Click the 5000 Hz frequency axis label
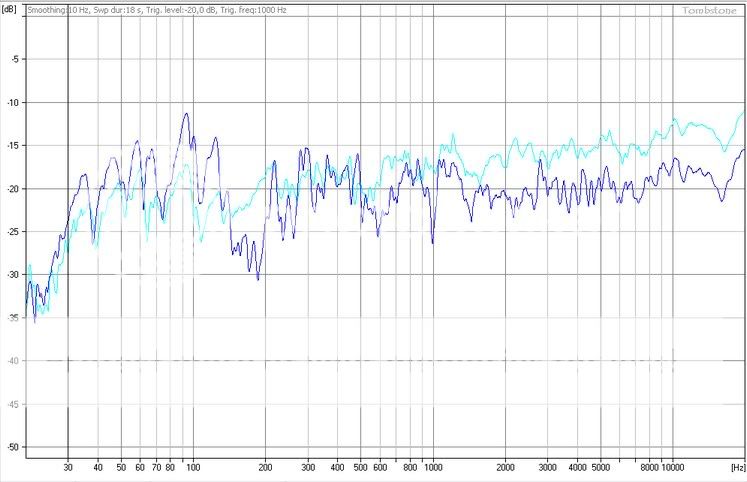This screenshot has width=747, height=482. [601, 467]
